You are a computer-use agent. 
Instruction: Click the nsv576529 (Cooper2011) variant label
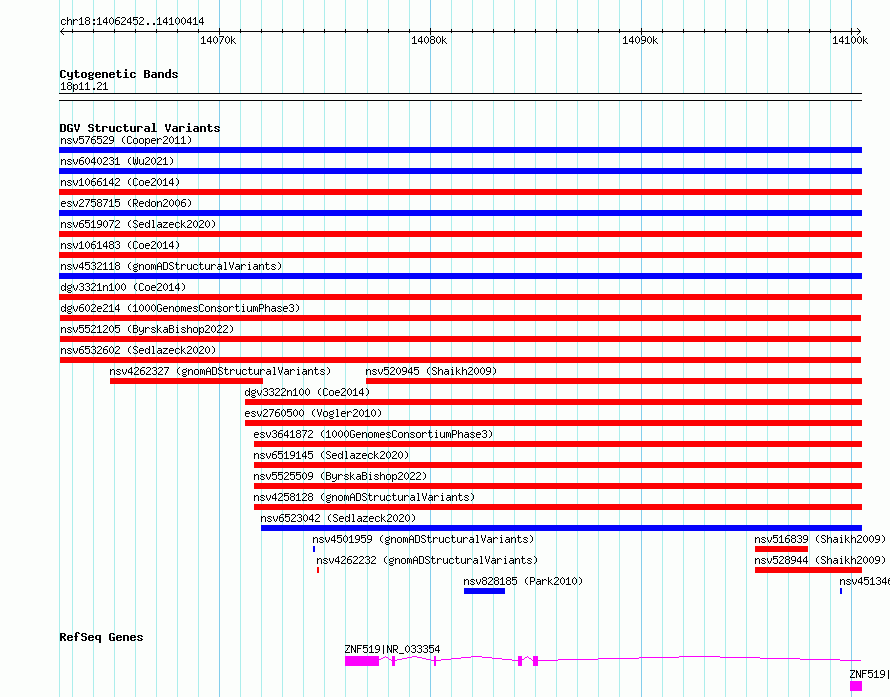(x=126, y=140)
